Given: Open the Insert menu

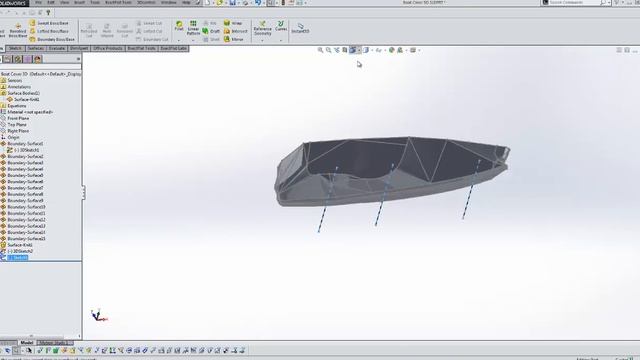Looking at the screenshot, I should (80, 2).
